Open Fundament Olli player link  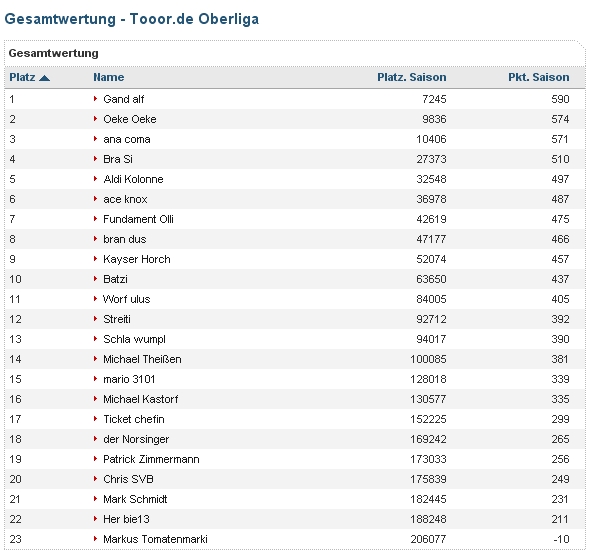pos(138,219)
